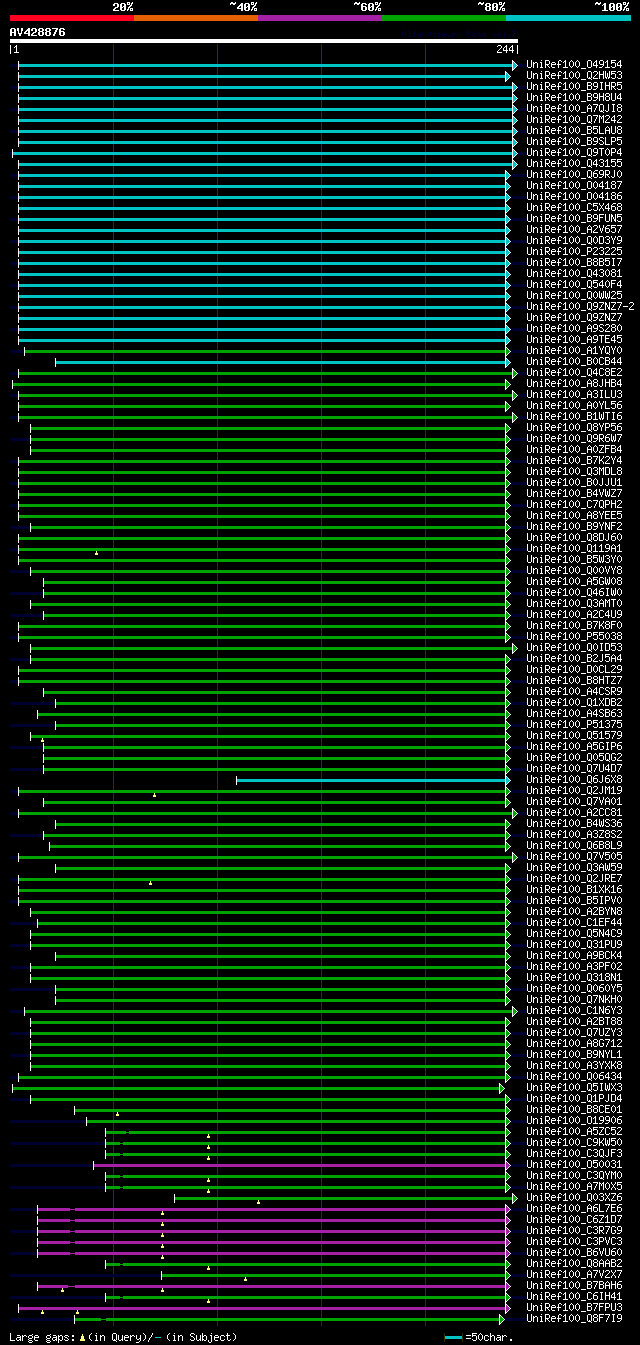Image resolution: width=640 pixels, height=1345 pixels.
Task: Select the UniRef100_Q6J6X8 label
Action: coord(574,780)
